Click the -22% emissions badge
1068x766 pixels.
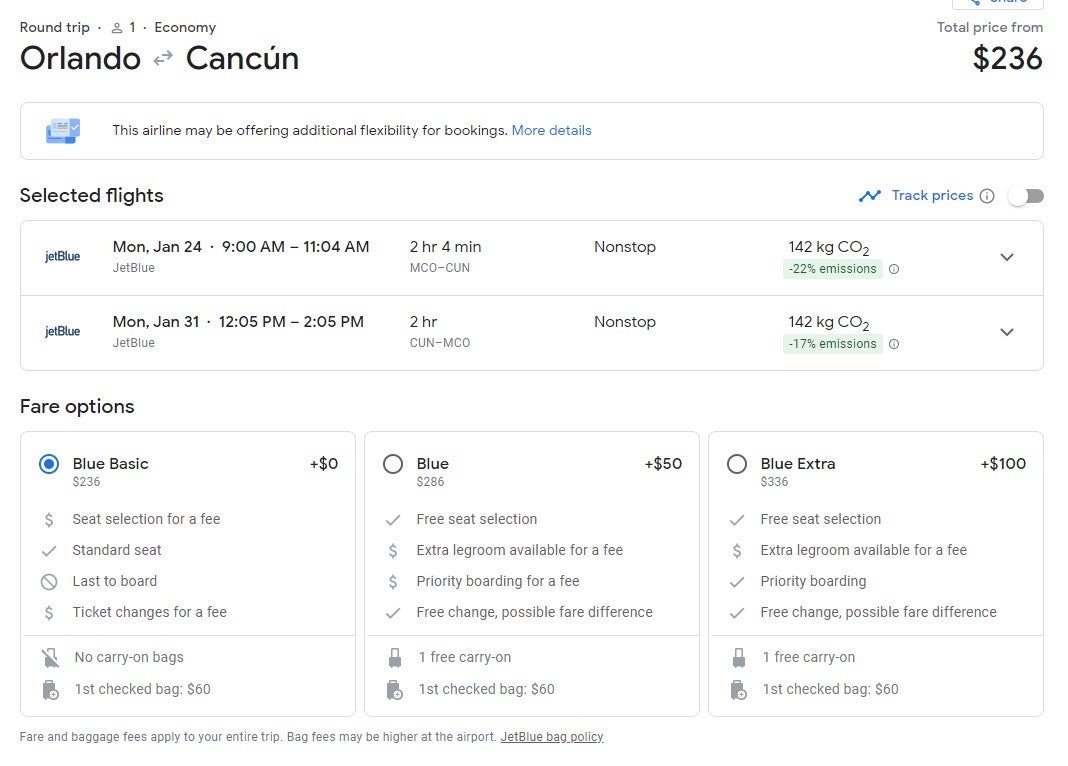point(832,269)
